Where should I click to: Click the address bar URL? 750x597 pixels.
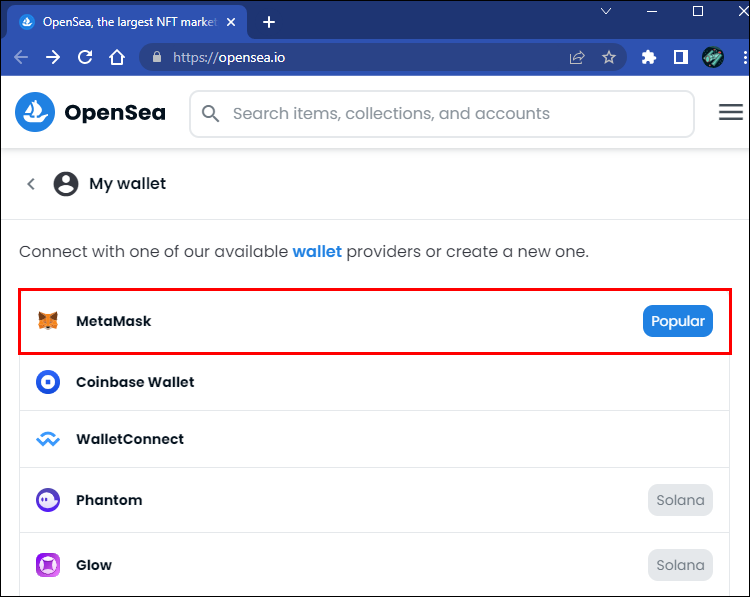229,58
